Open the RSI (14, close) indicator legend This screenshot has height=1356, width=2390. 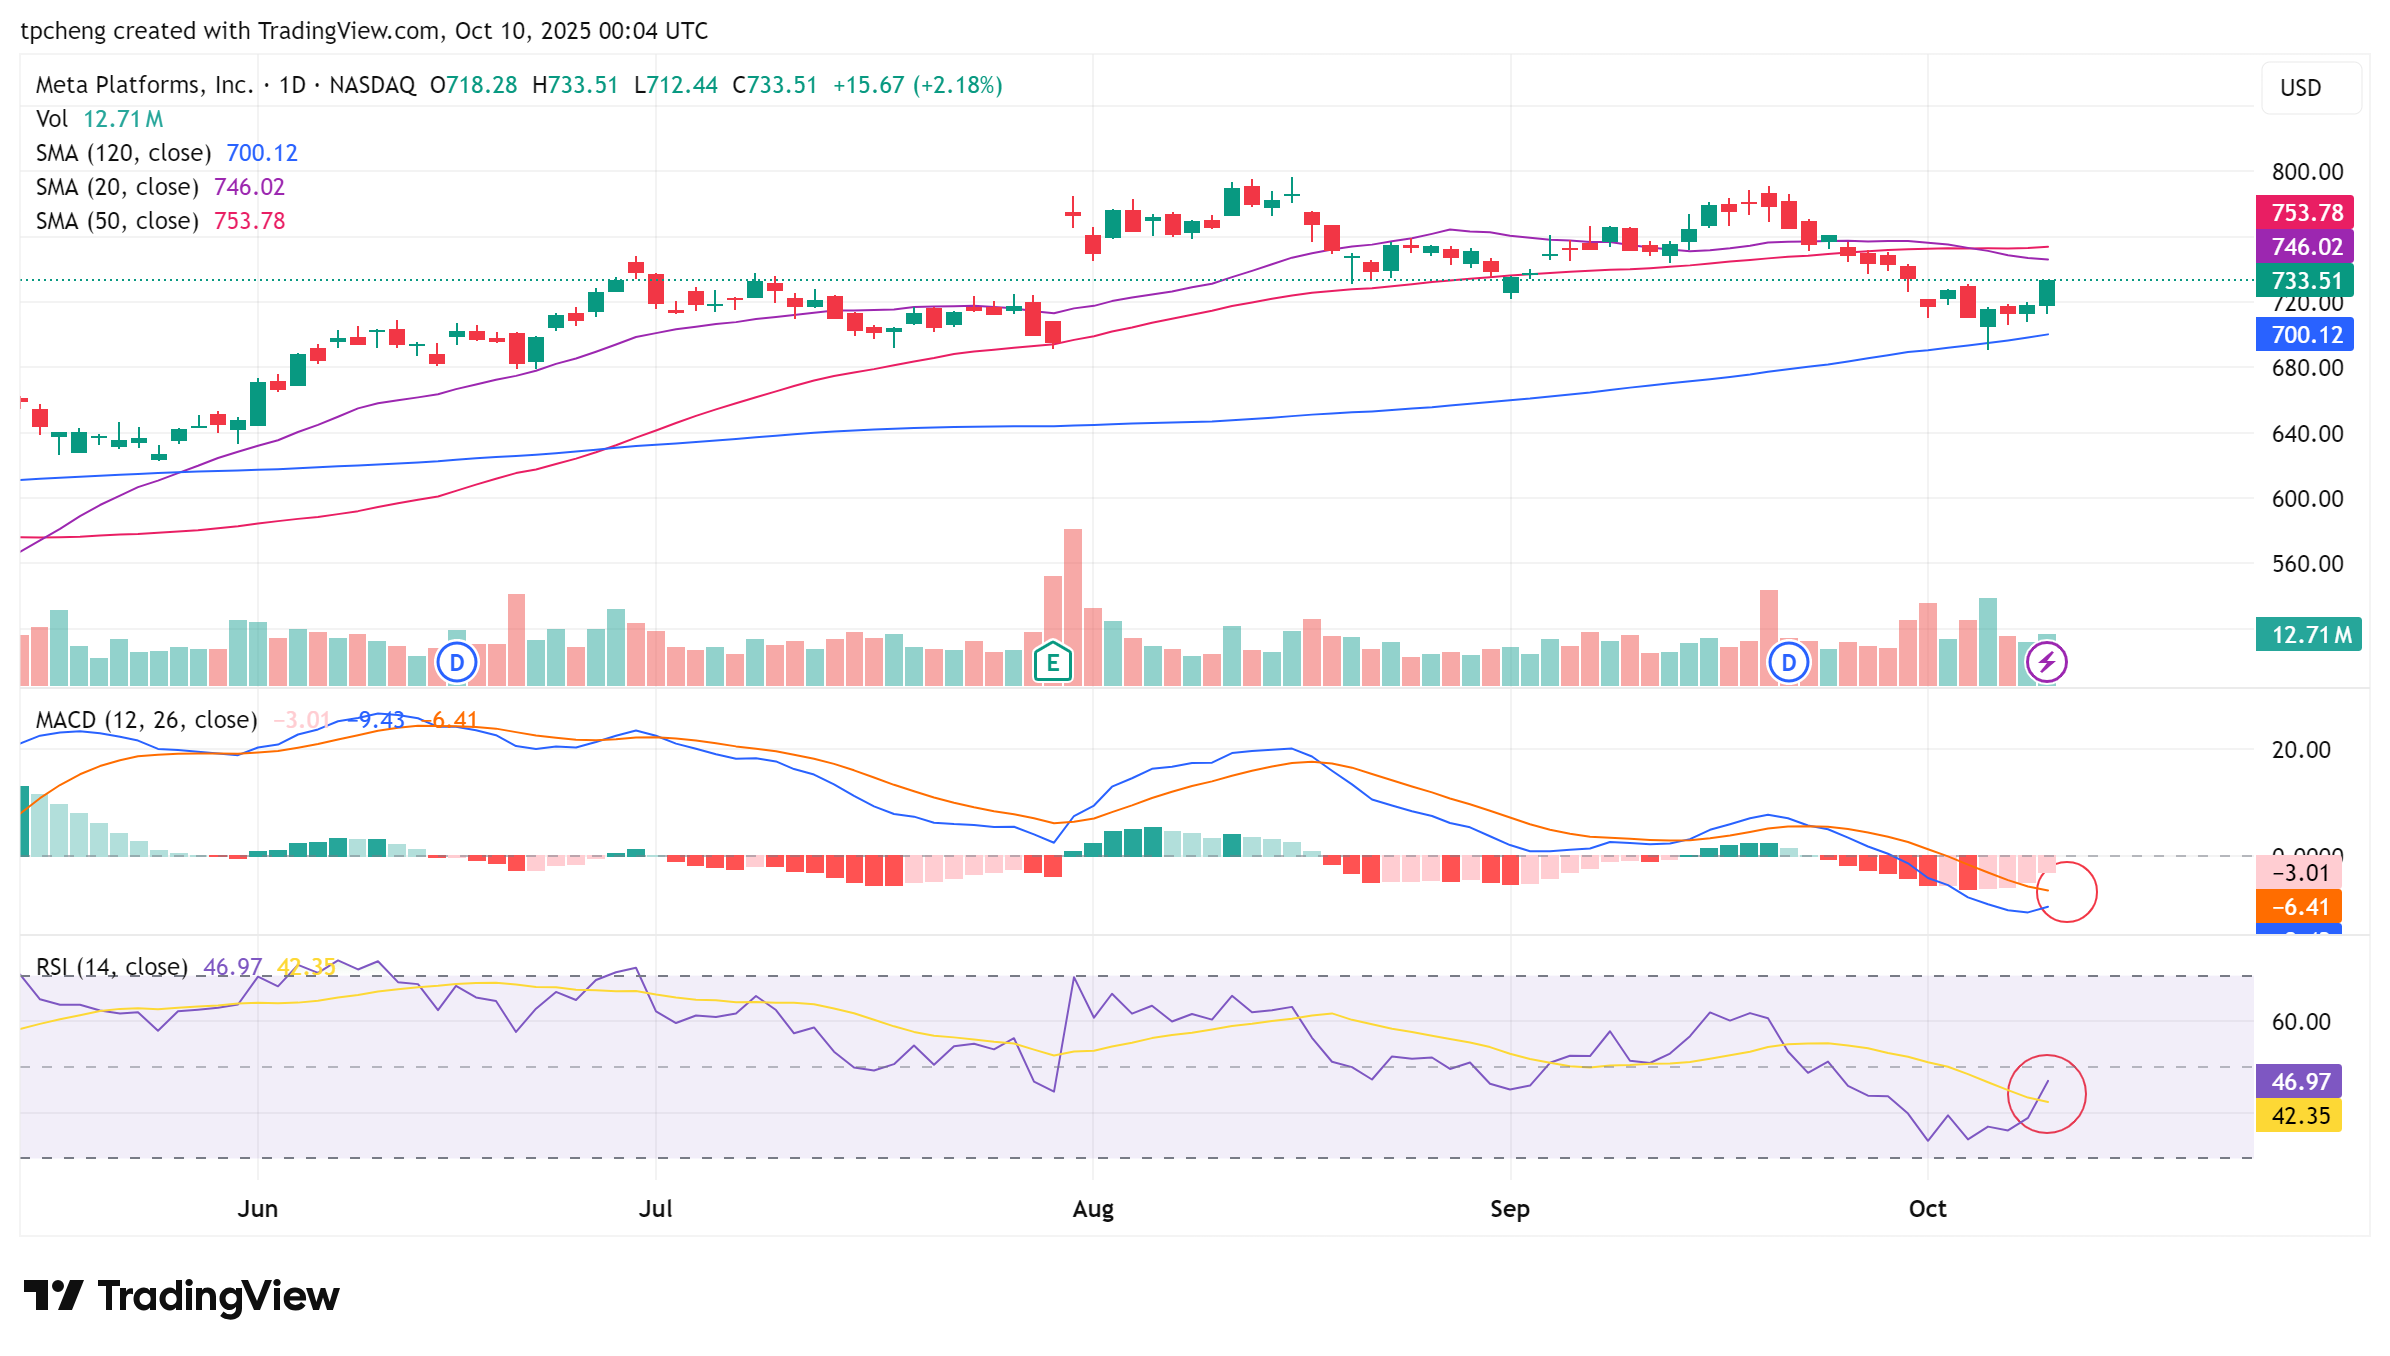pos(112,967)
